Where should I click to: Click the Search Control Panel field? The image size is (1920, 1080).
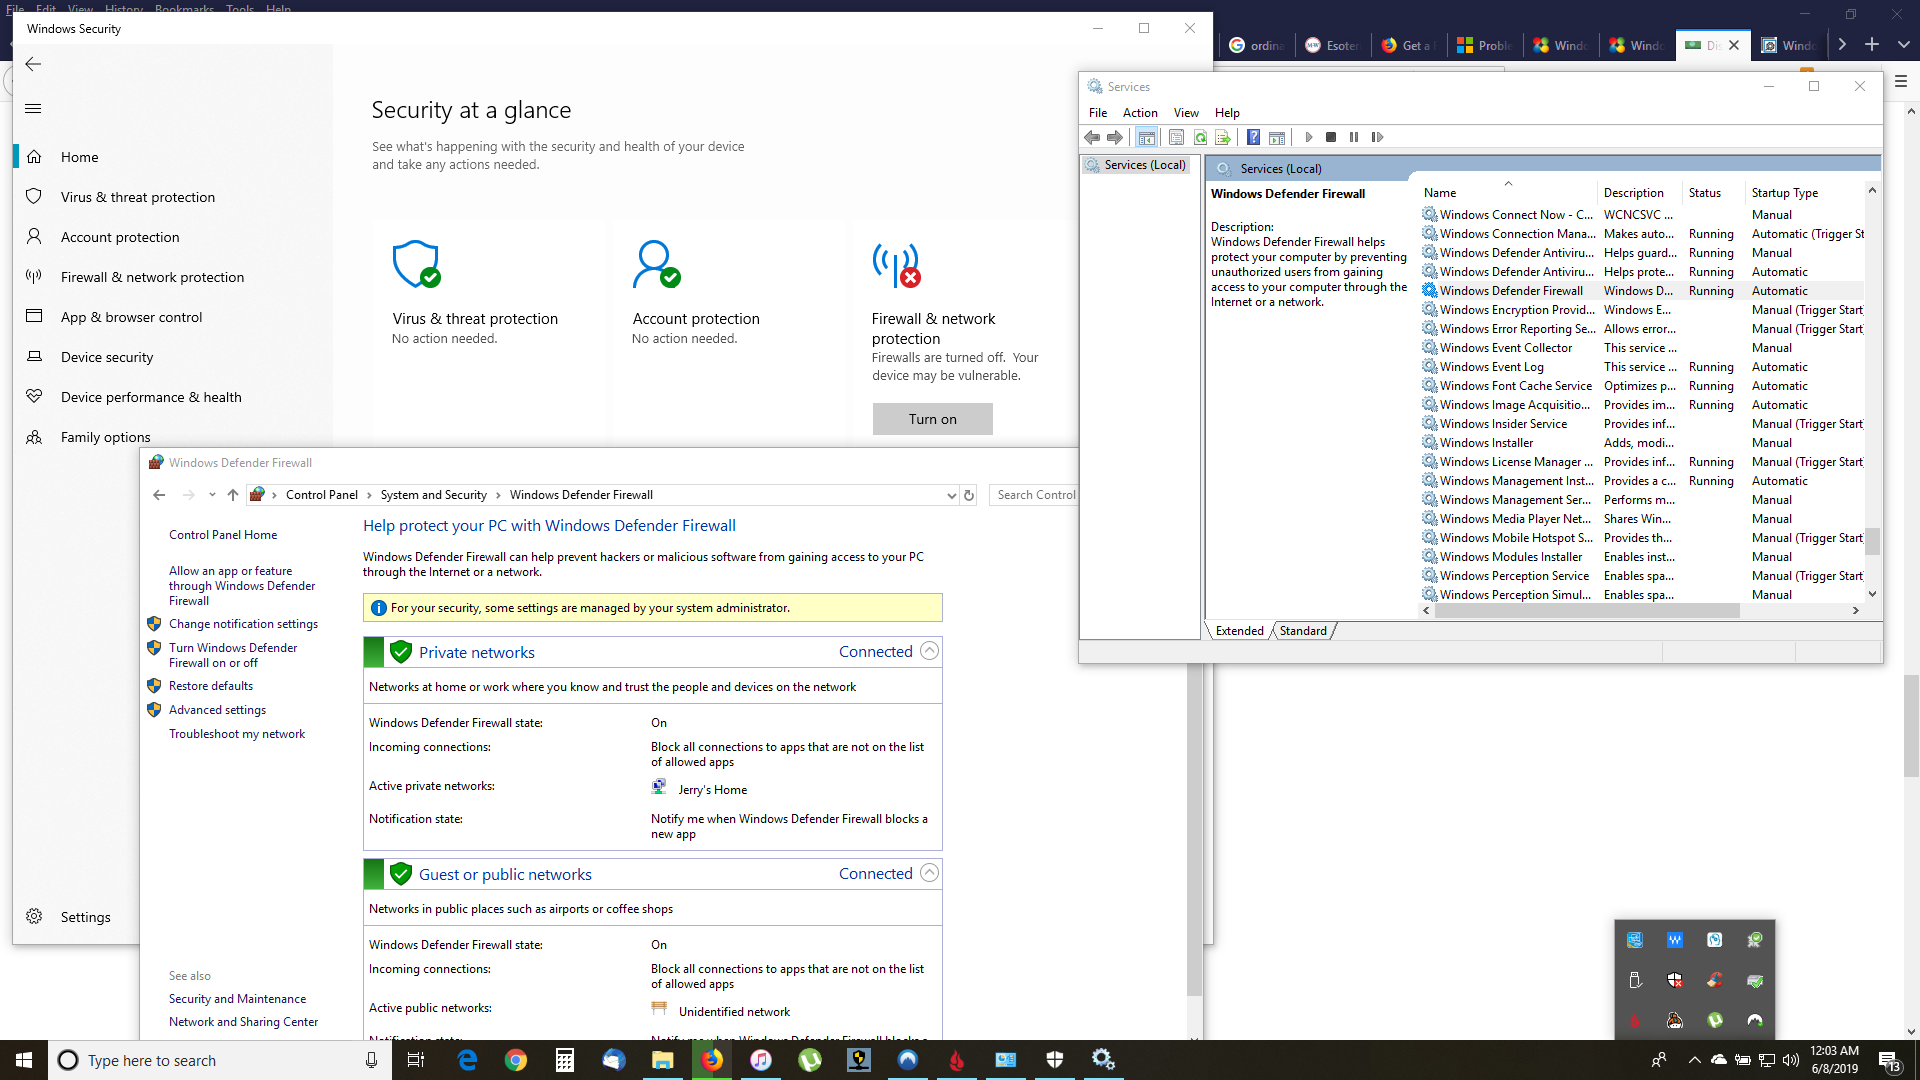(1035, 495)
